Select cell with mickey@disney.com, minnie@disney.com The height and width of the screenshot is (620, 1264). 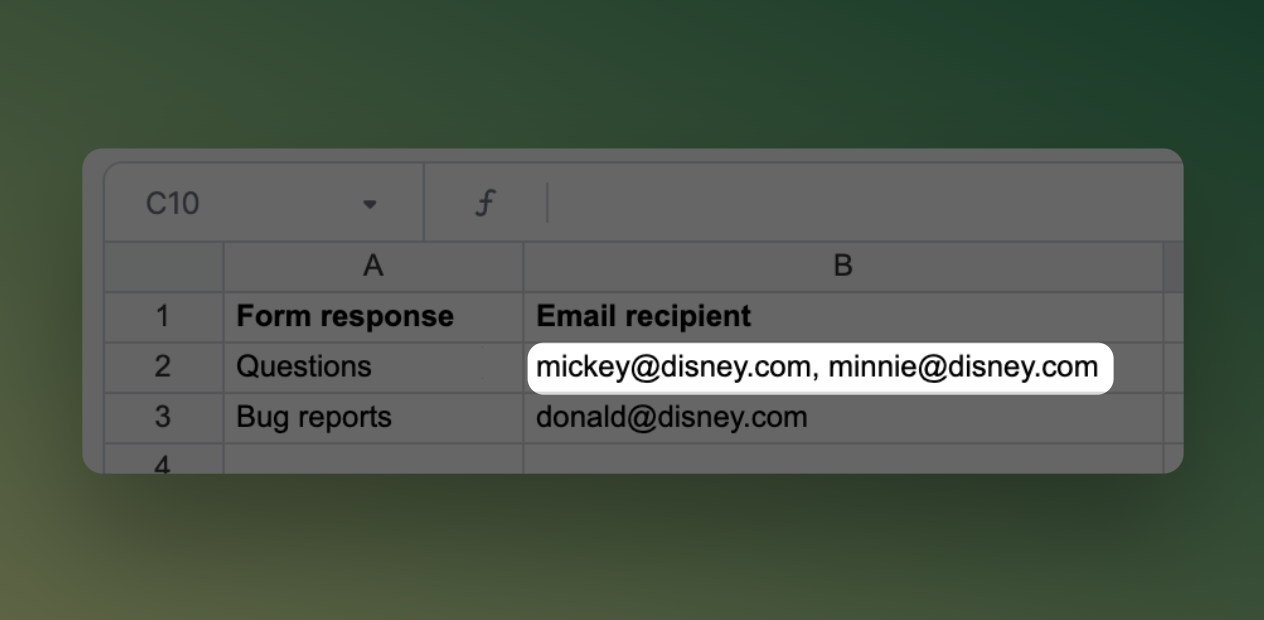click(843, 367)
